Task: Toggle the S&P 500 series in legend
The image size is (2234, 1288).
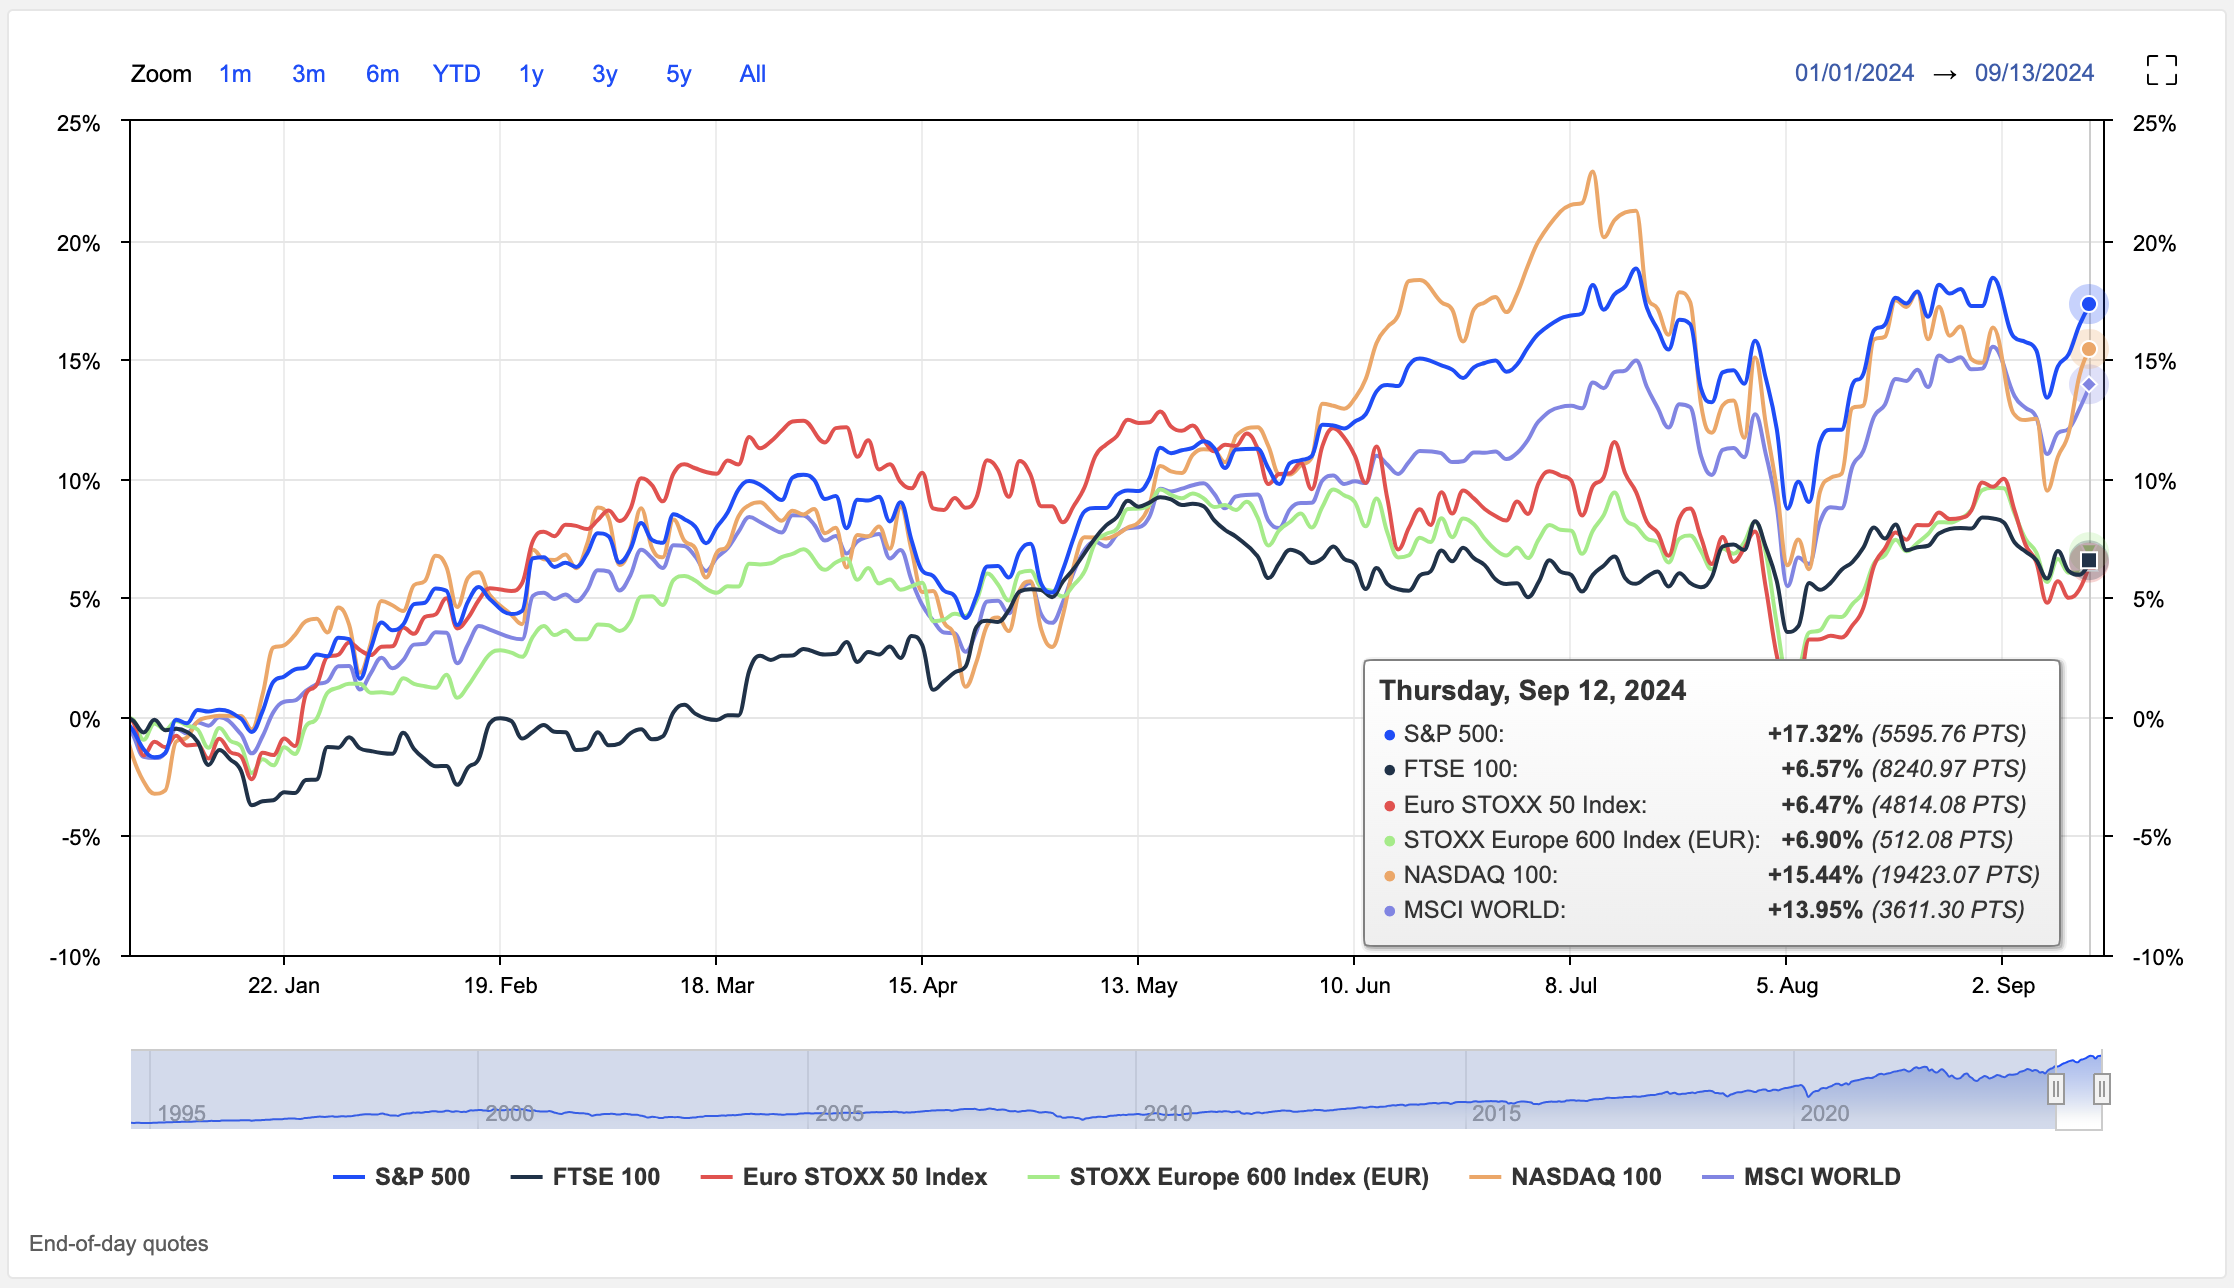Action: point(402,1177)
